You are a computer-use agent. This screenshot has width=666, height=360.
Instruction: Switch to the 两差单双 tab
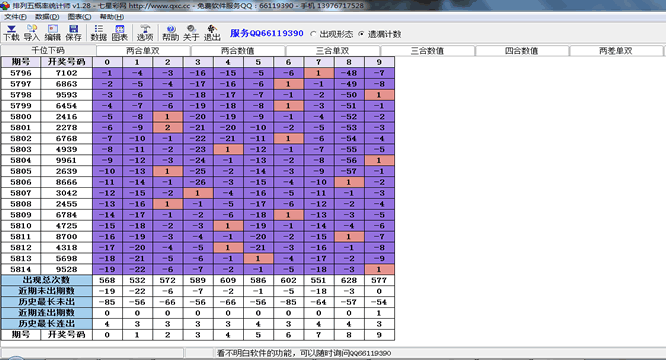pyautogui.click(x=616, y=51)
